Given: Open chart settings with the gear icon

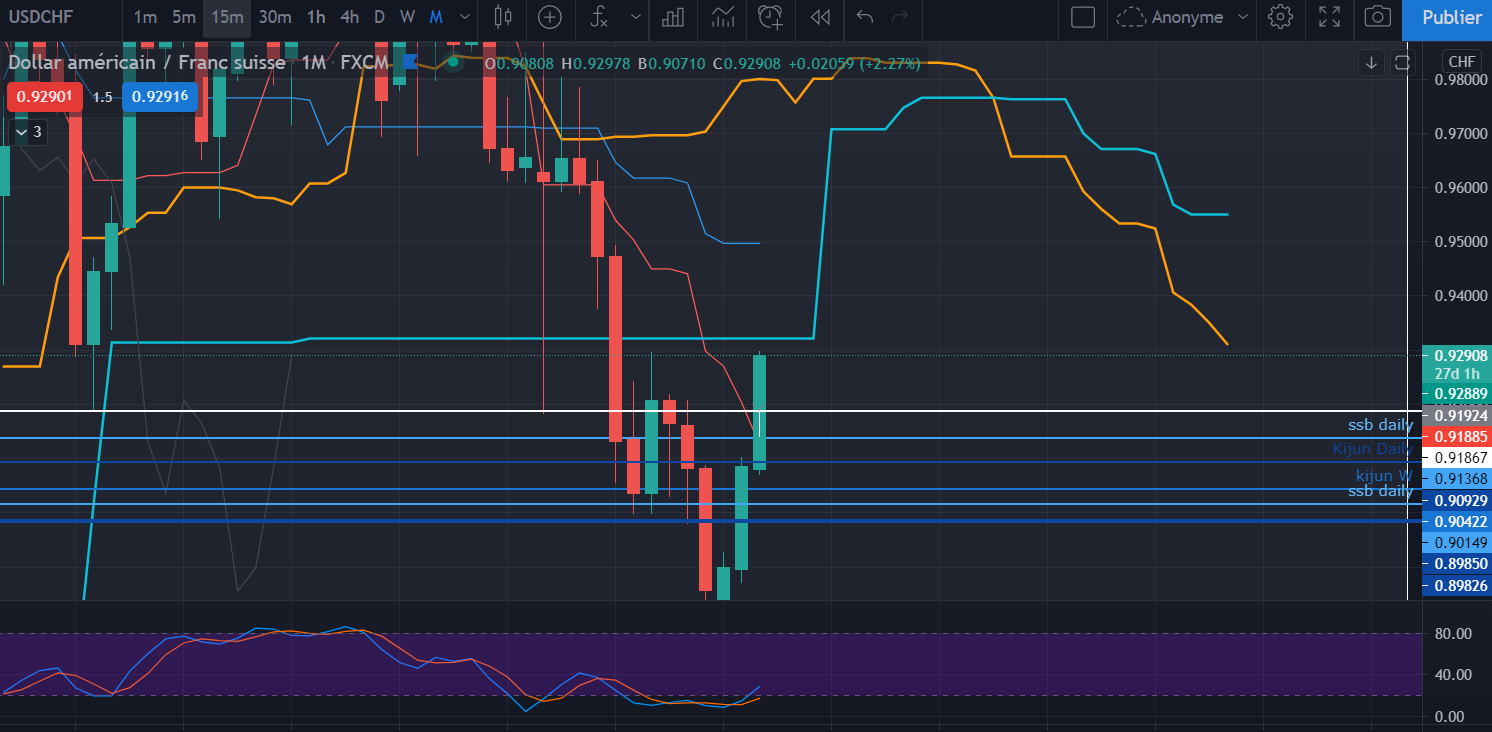Looking at the screenshot, I should tap(1279, 17).
